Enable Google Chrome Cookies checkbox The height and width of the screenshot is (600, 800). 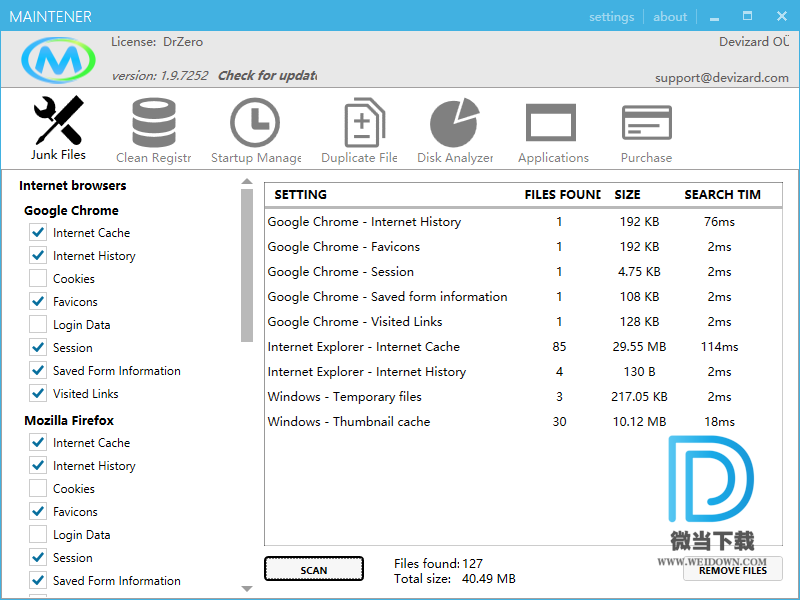coord(38,279)
